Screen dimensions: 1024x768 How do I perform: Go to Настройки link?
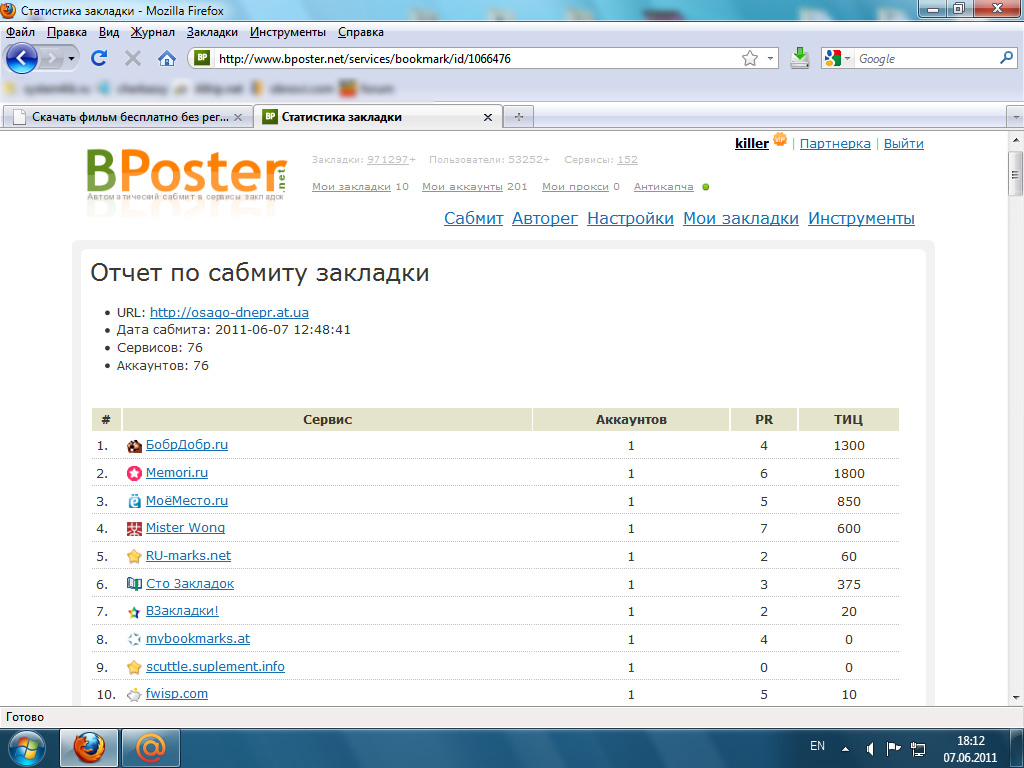(630, 218)
